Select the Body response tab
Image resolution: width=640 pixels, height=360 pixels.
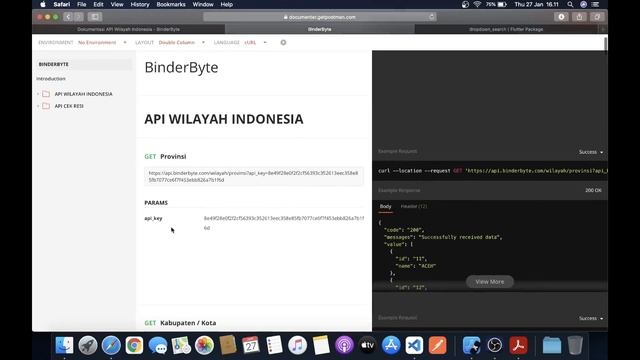click(385, 207)
